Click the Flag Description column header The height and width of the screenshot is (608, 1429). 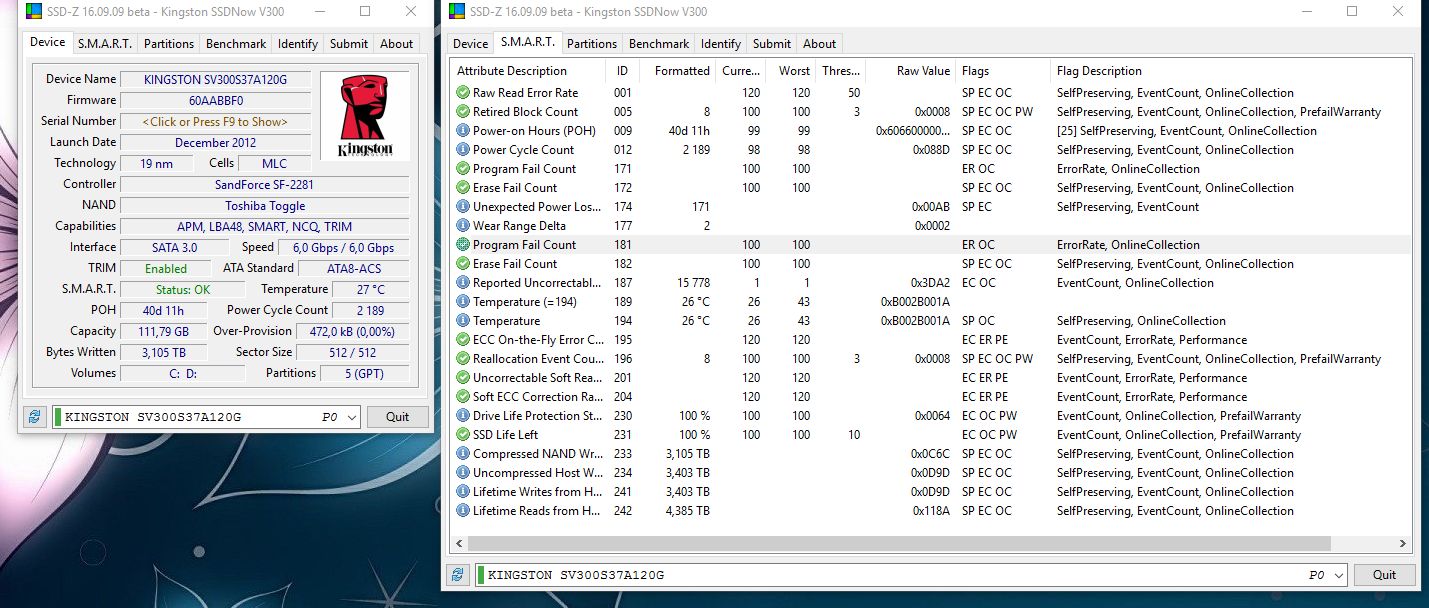[1231, 71]
